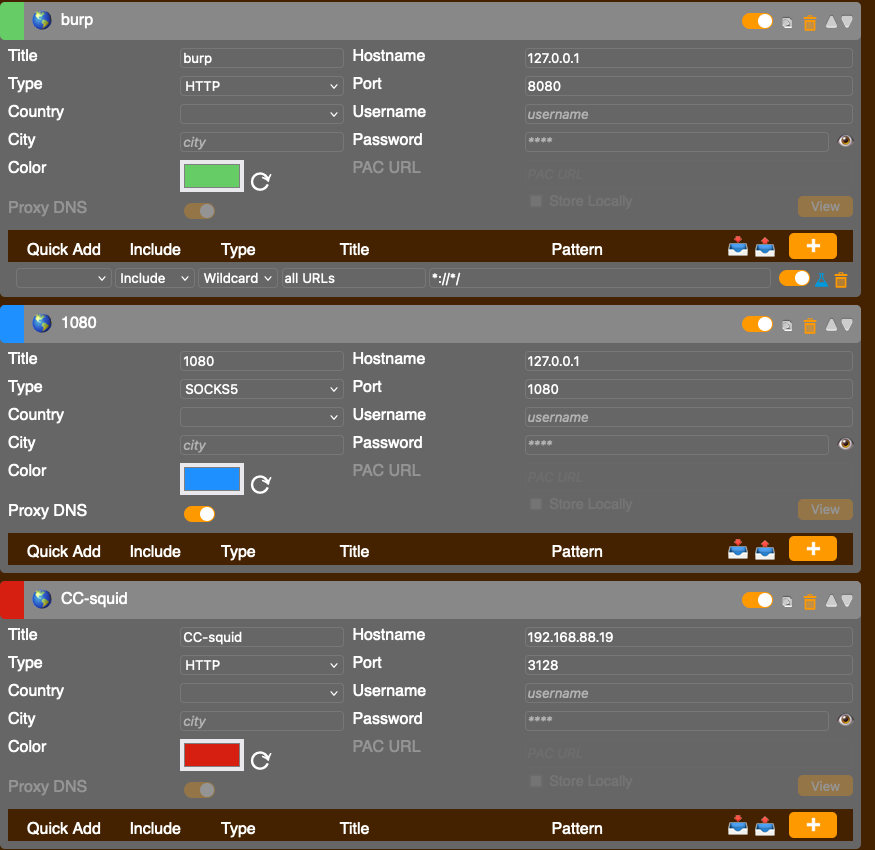The image size is (875, 850).
Task: Click import patterns icon in burp section
Action: point(738,248)
